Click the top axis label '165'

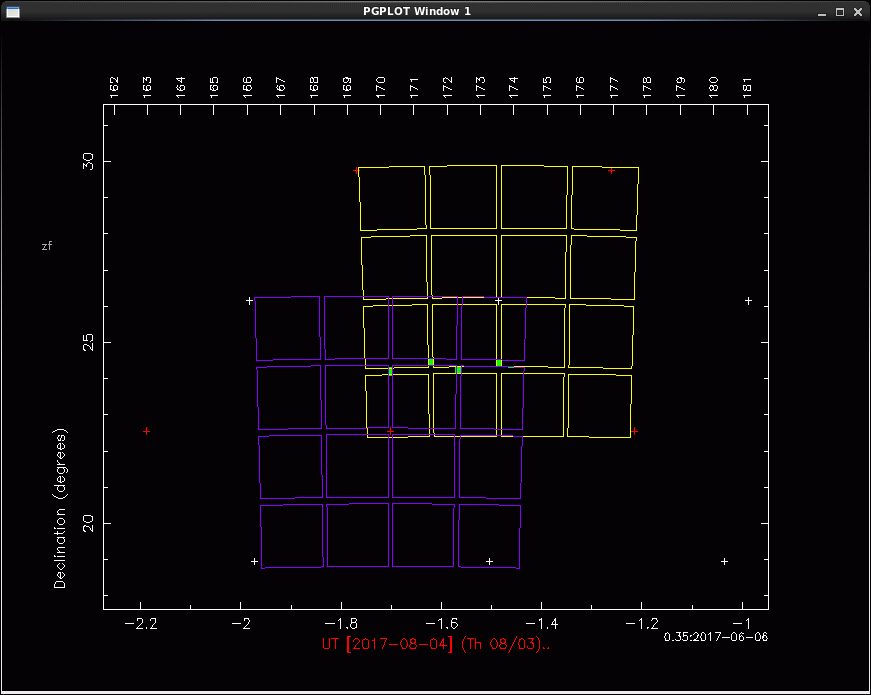coord(214,88)
